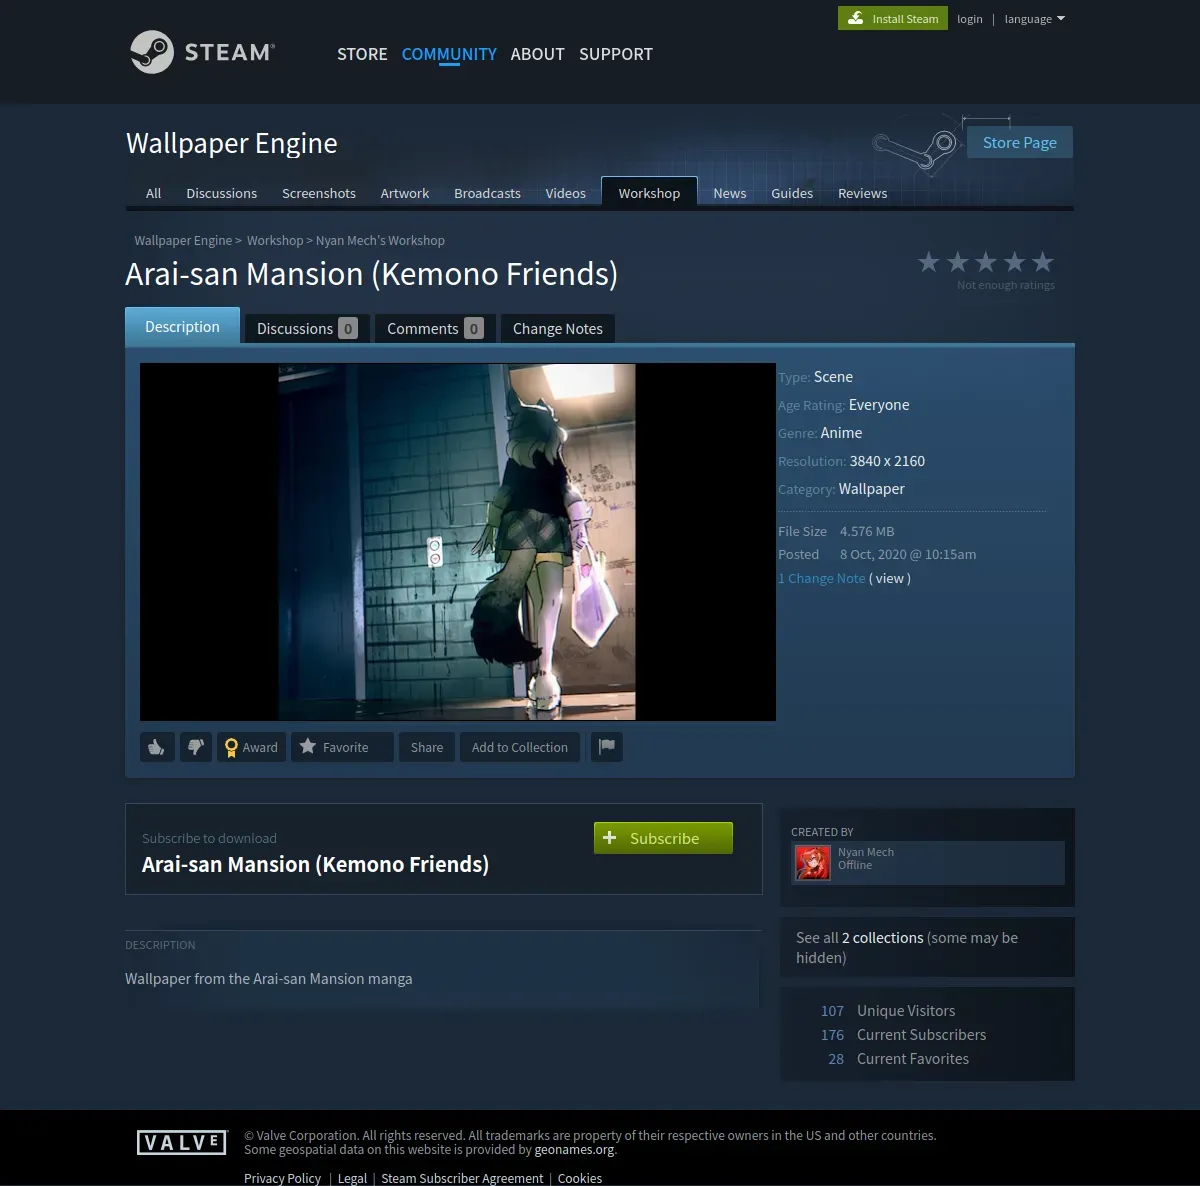Screen dimensions: 1200x1186
Task: Switch to the Discussions 0 item tab
Action: [307, 328]
